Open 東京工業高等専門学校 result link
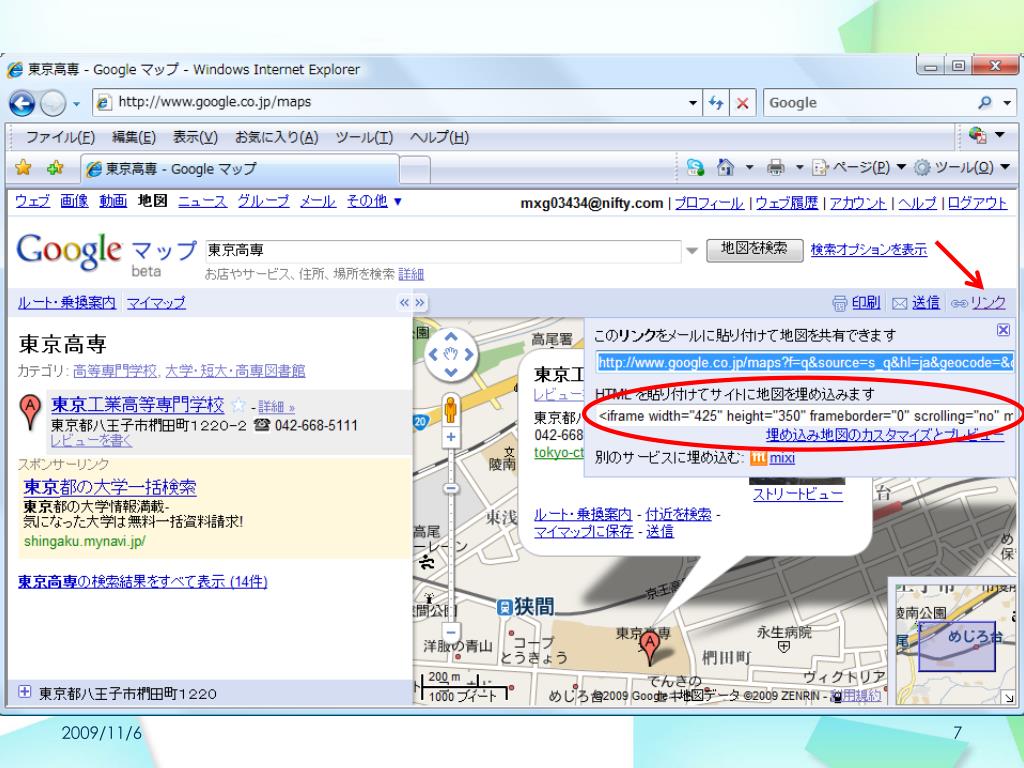The image size is (1024, 768). (137, 405)
